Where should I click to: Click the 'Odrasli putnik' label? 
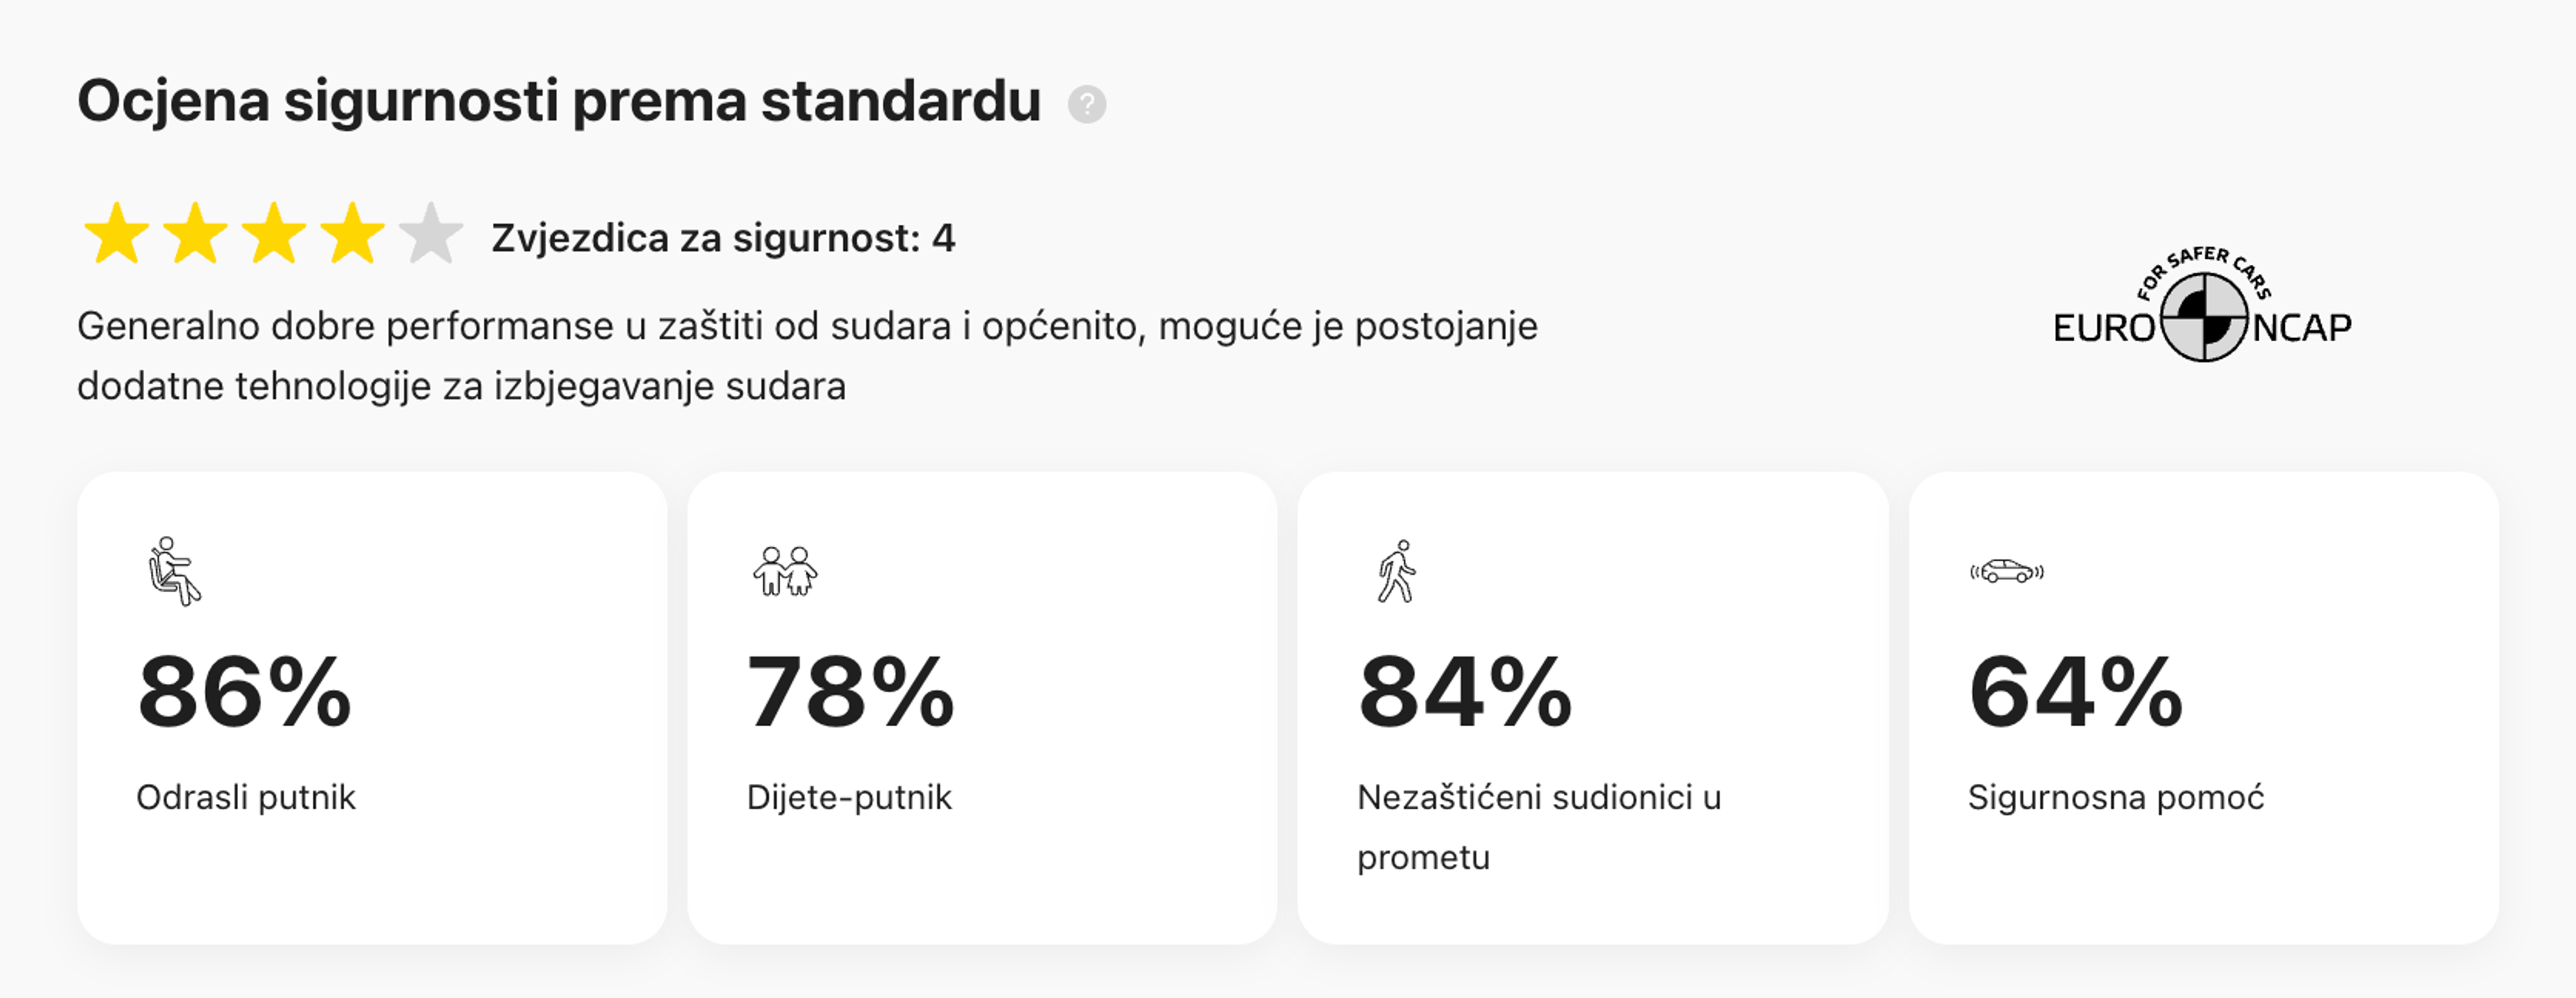pos(246,797)
